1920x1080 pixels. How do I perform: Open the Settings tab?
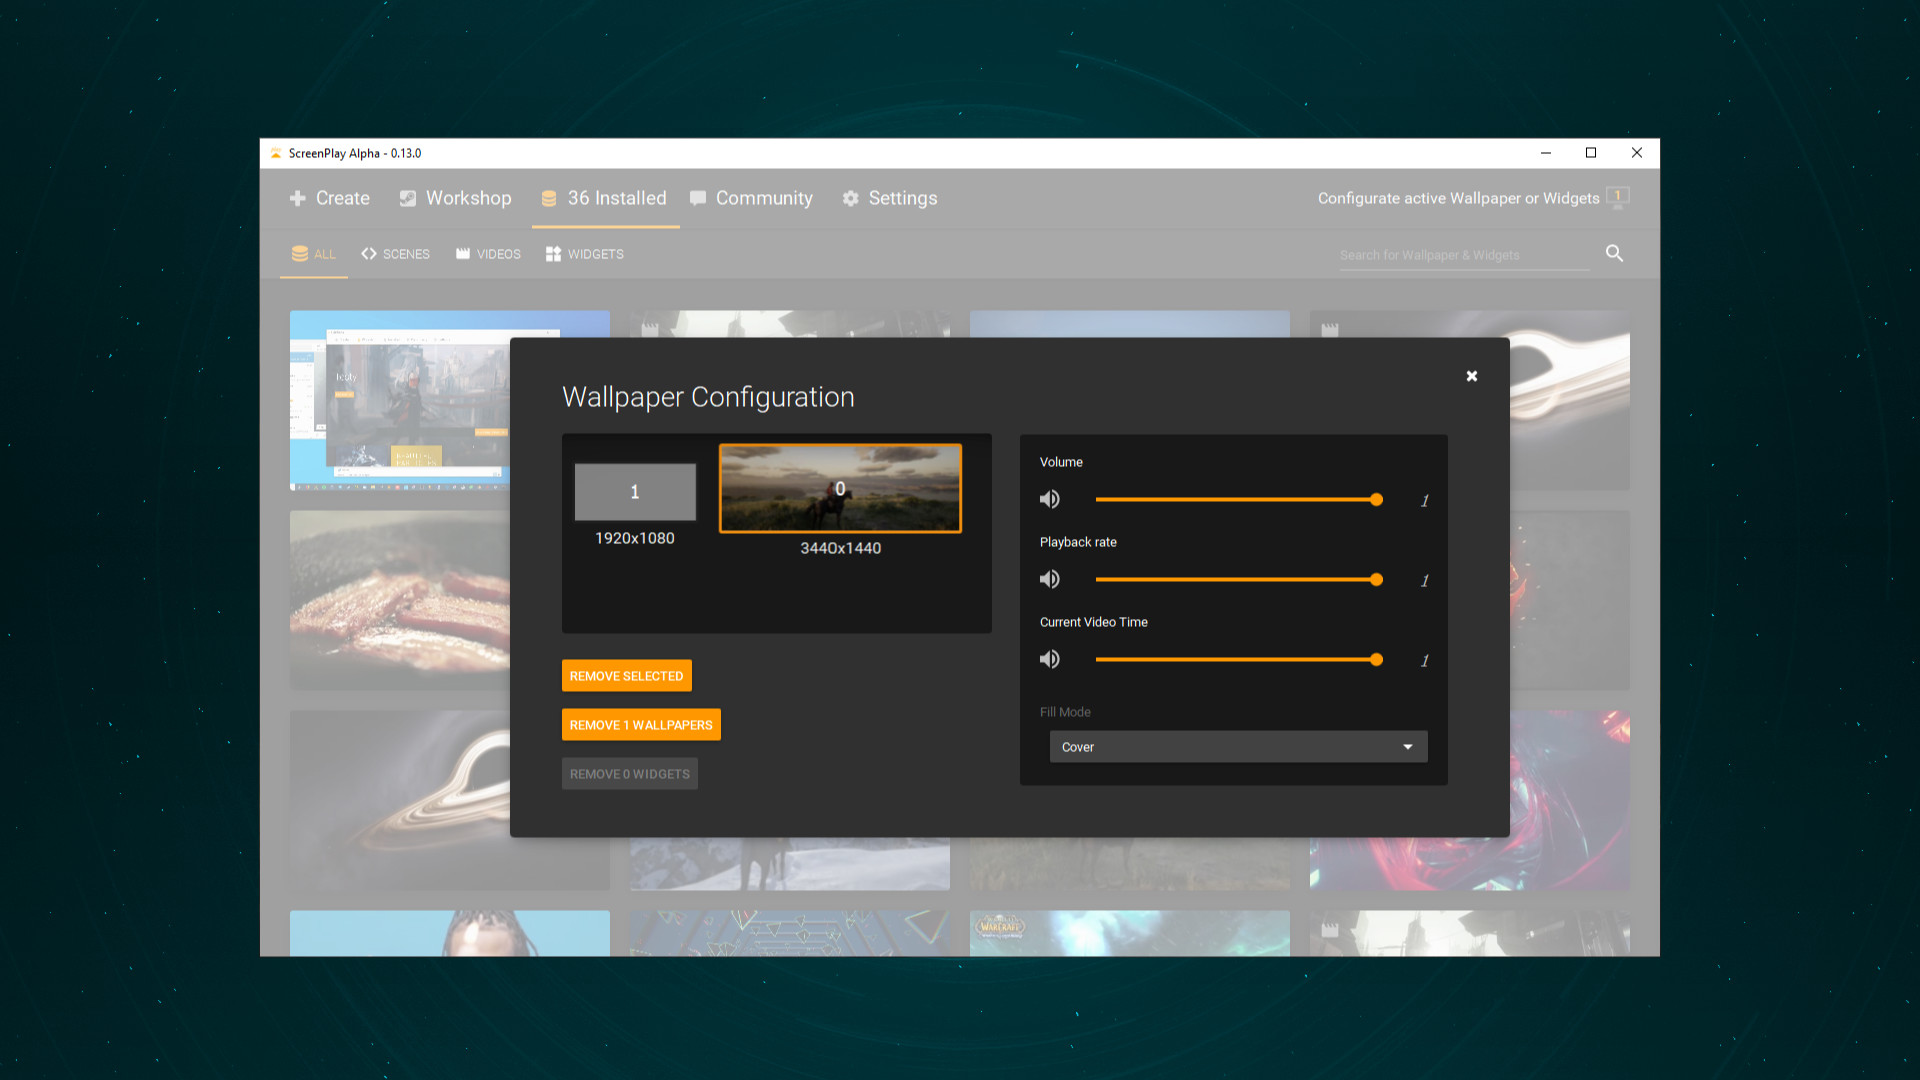890,198
